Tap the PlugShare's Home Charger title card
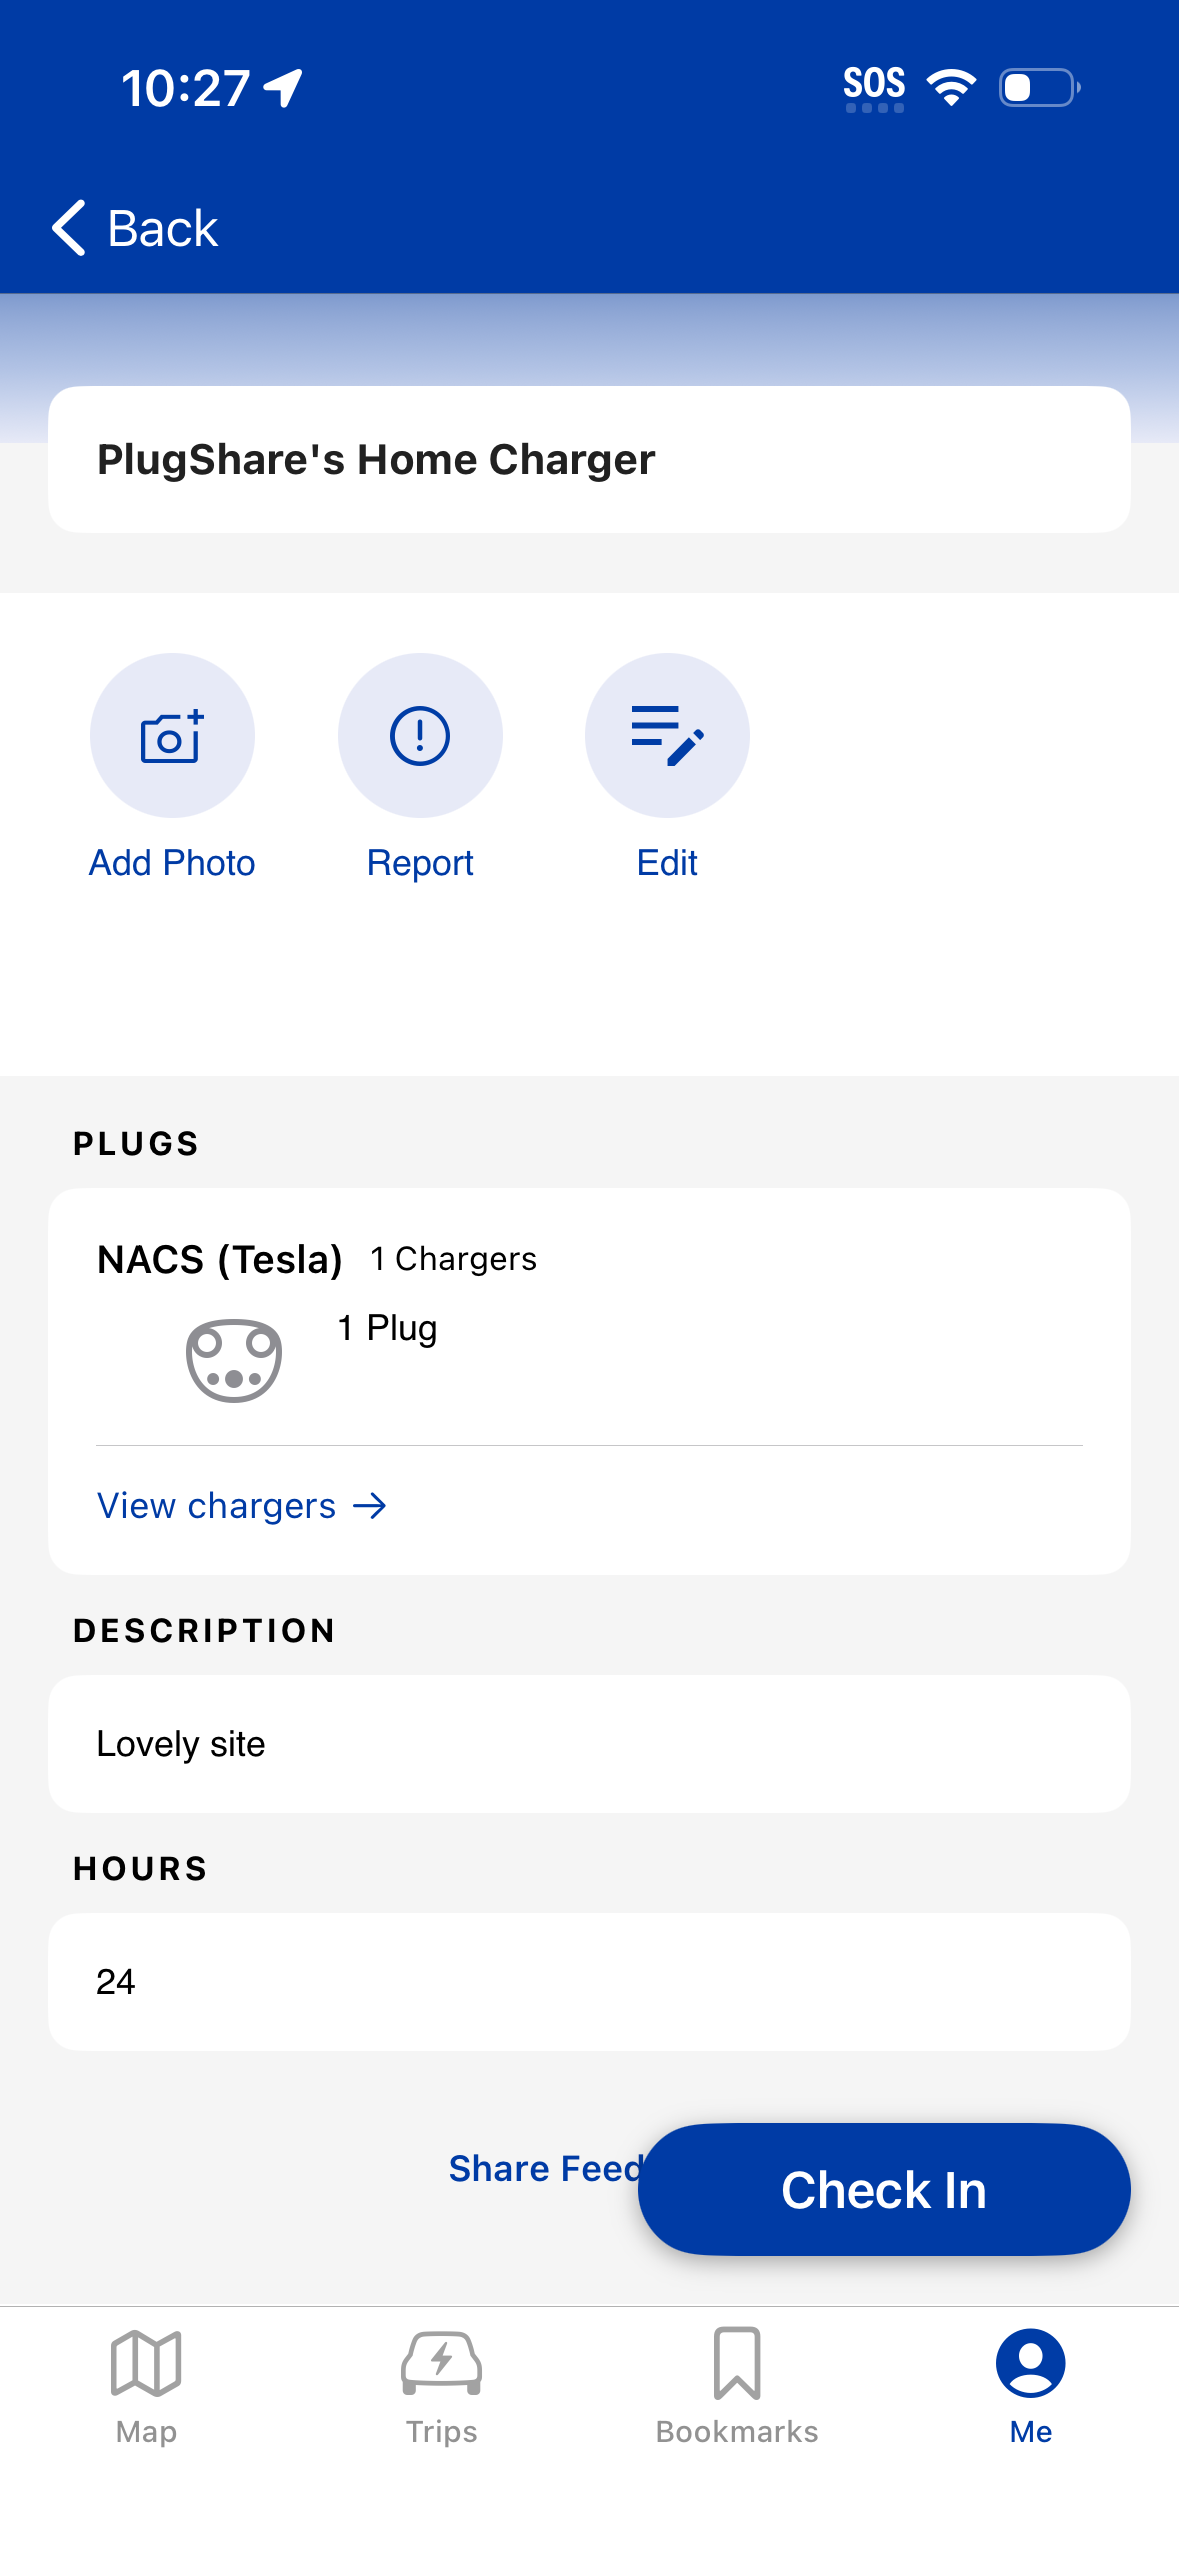This screenshot has width=1179, height=2556. pos(589,460)
